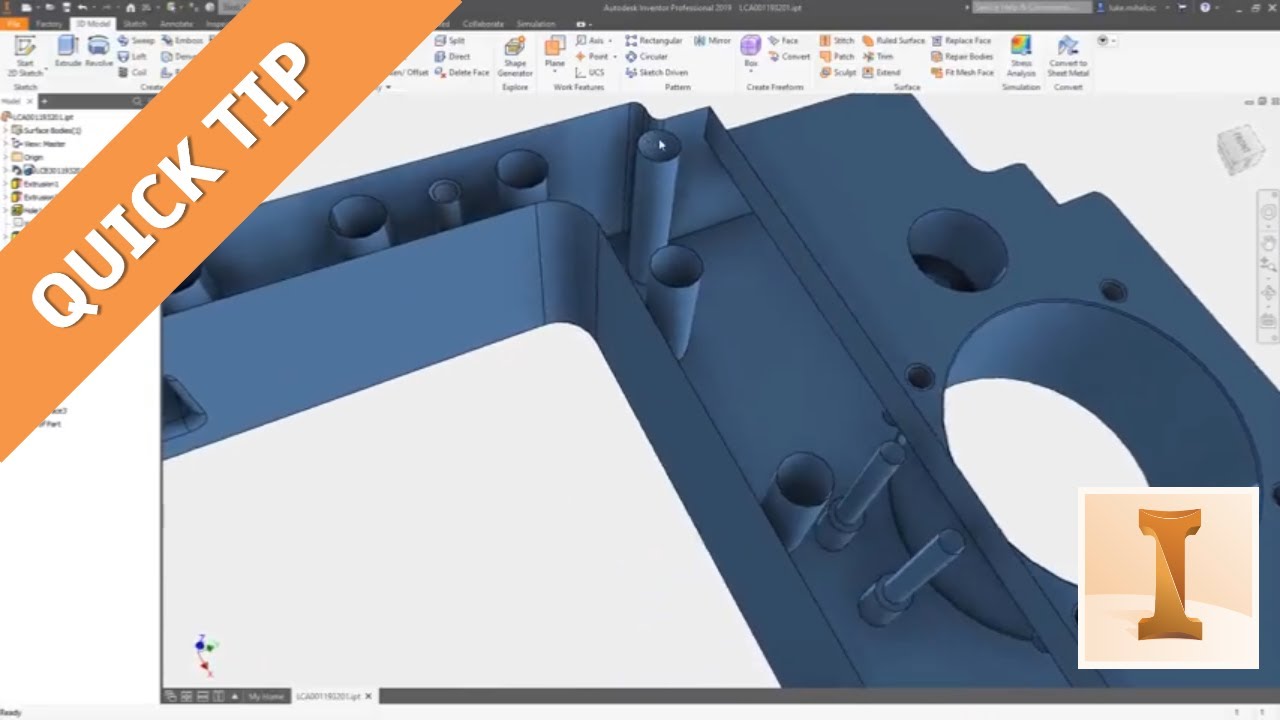Select the Sculpt surface tool

(838, 72)
